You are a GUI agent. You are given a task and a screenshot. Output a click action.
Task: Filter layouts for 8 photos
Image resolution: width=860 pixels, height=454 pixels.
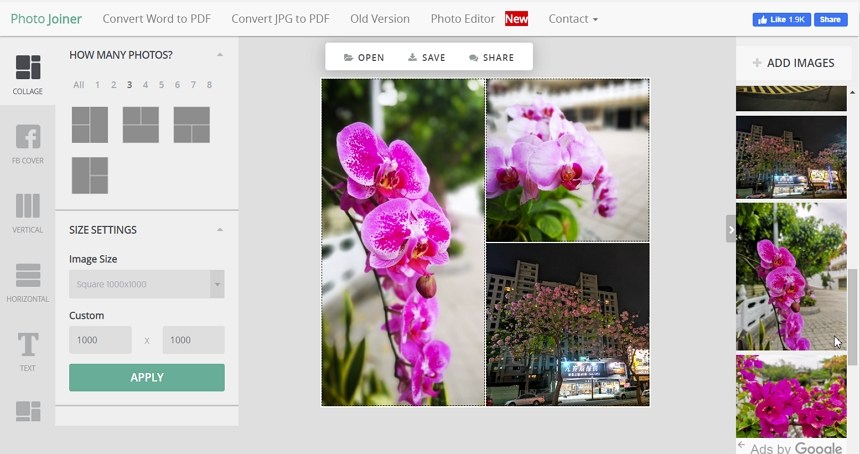pyautogui.click(x=209, y=85)
